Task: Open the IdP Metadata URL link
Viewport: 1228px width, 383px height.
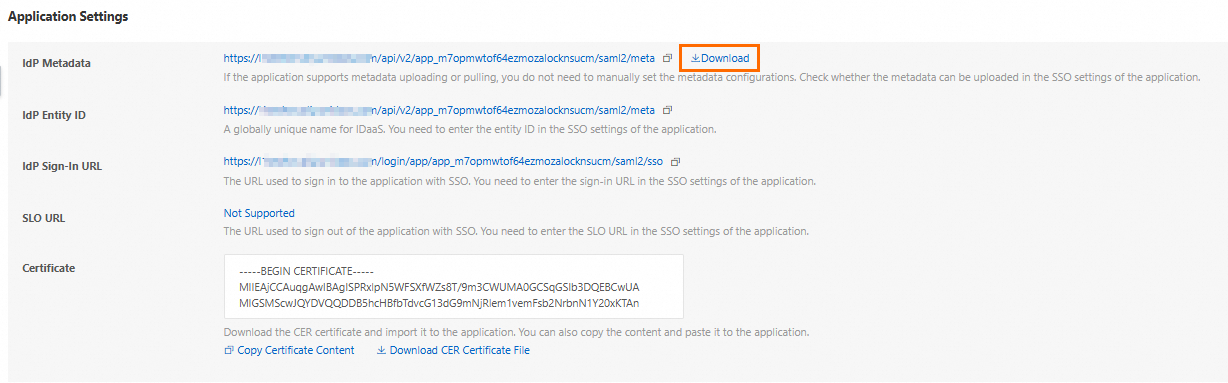Action: tap(439, 58)
